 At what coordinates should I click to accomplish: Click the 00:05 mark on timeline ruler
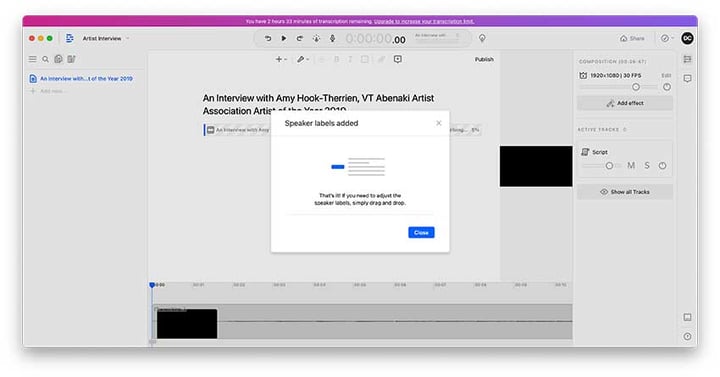[360, 285]
